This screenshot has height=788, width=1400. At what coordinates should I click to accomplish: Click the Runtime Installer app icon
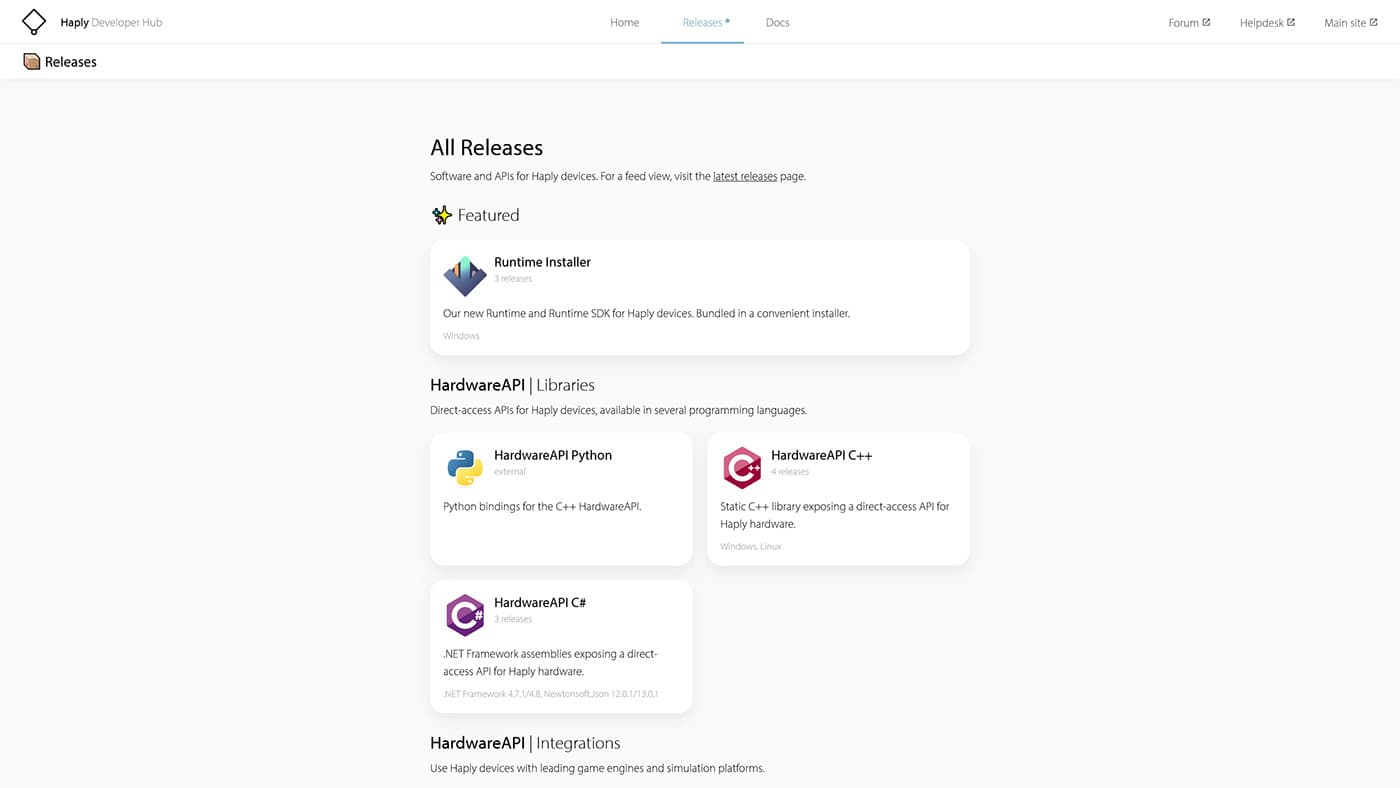(x=464, y=276)
